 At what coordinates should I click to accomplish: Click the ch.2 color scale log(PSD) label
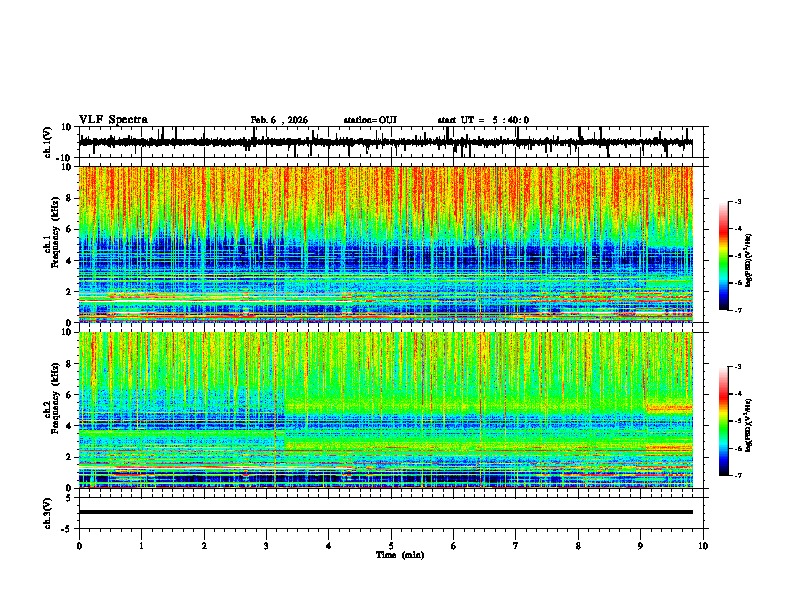(x=749, y=425)
